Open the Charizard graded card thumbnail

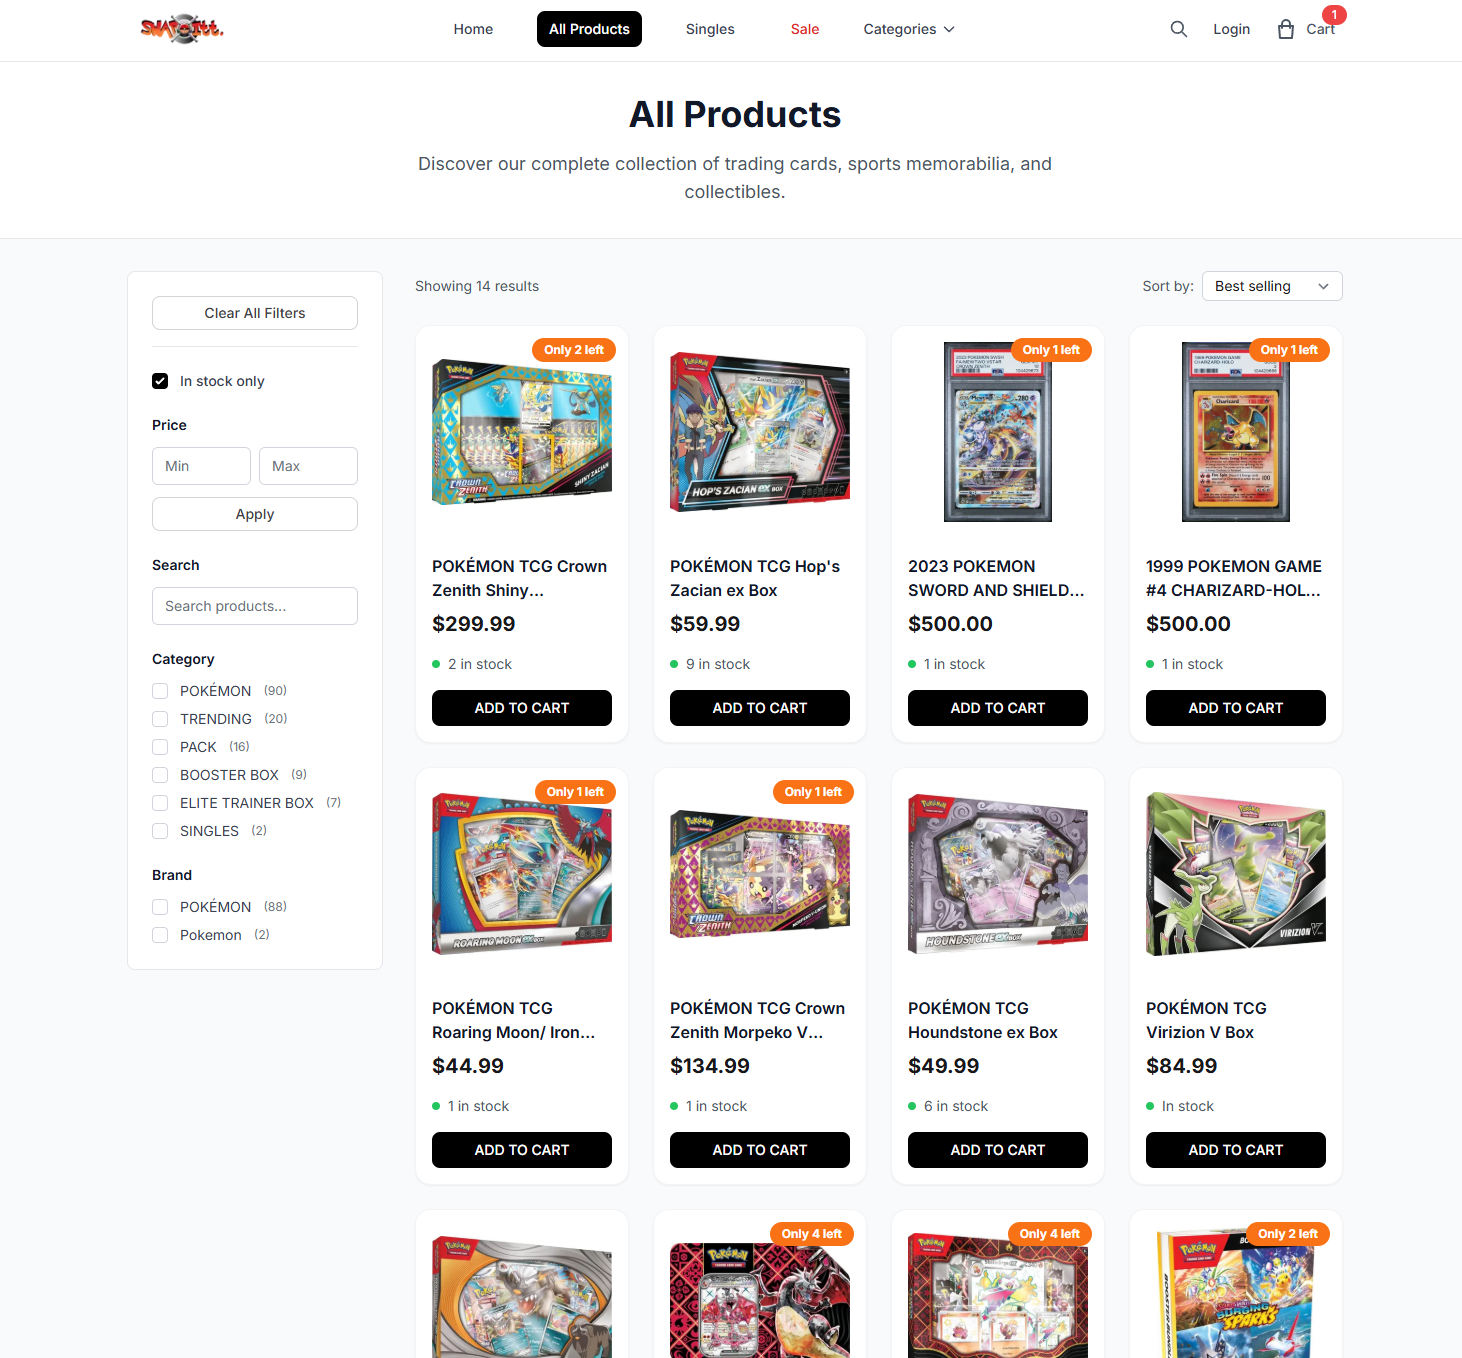(1236, 432)
